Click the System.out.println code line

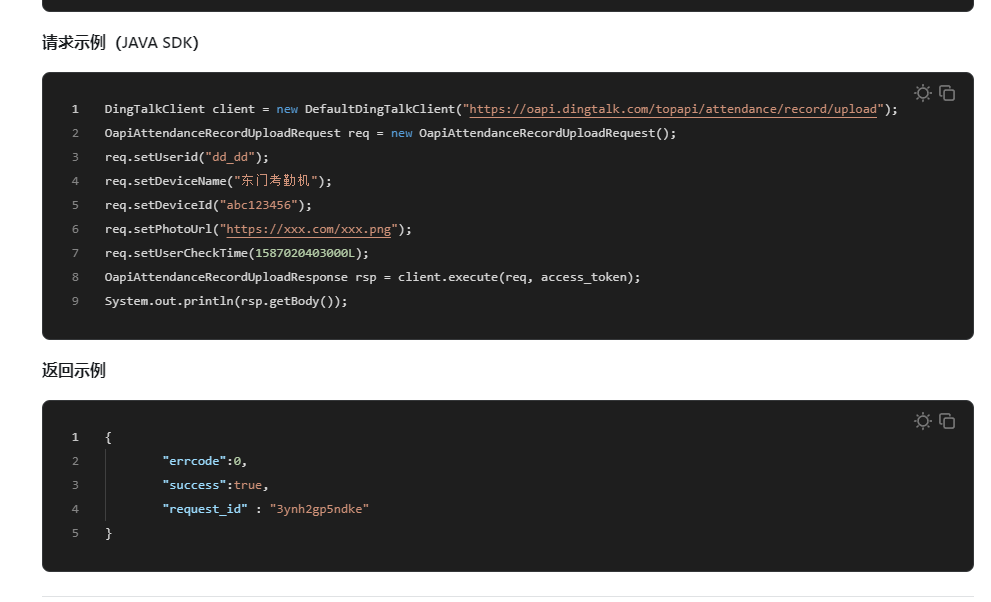pyautogui.click(x=226, y=301)
